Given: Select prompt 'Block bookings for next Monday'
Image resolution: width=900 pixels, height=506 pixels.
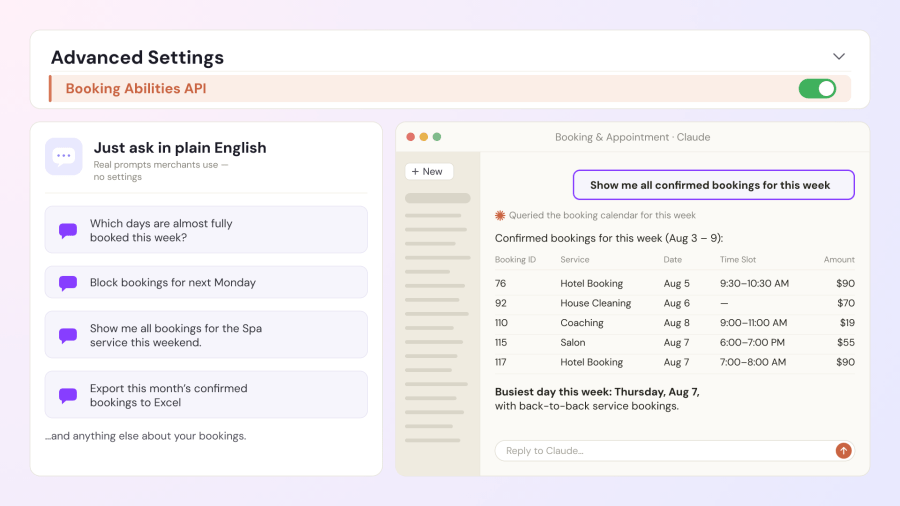Looking at the screenshot, I should pos(206,282).
